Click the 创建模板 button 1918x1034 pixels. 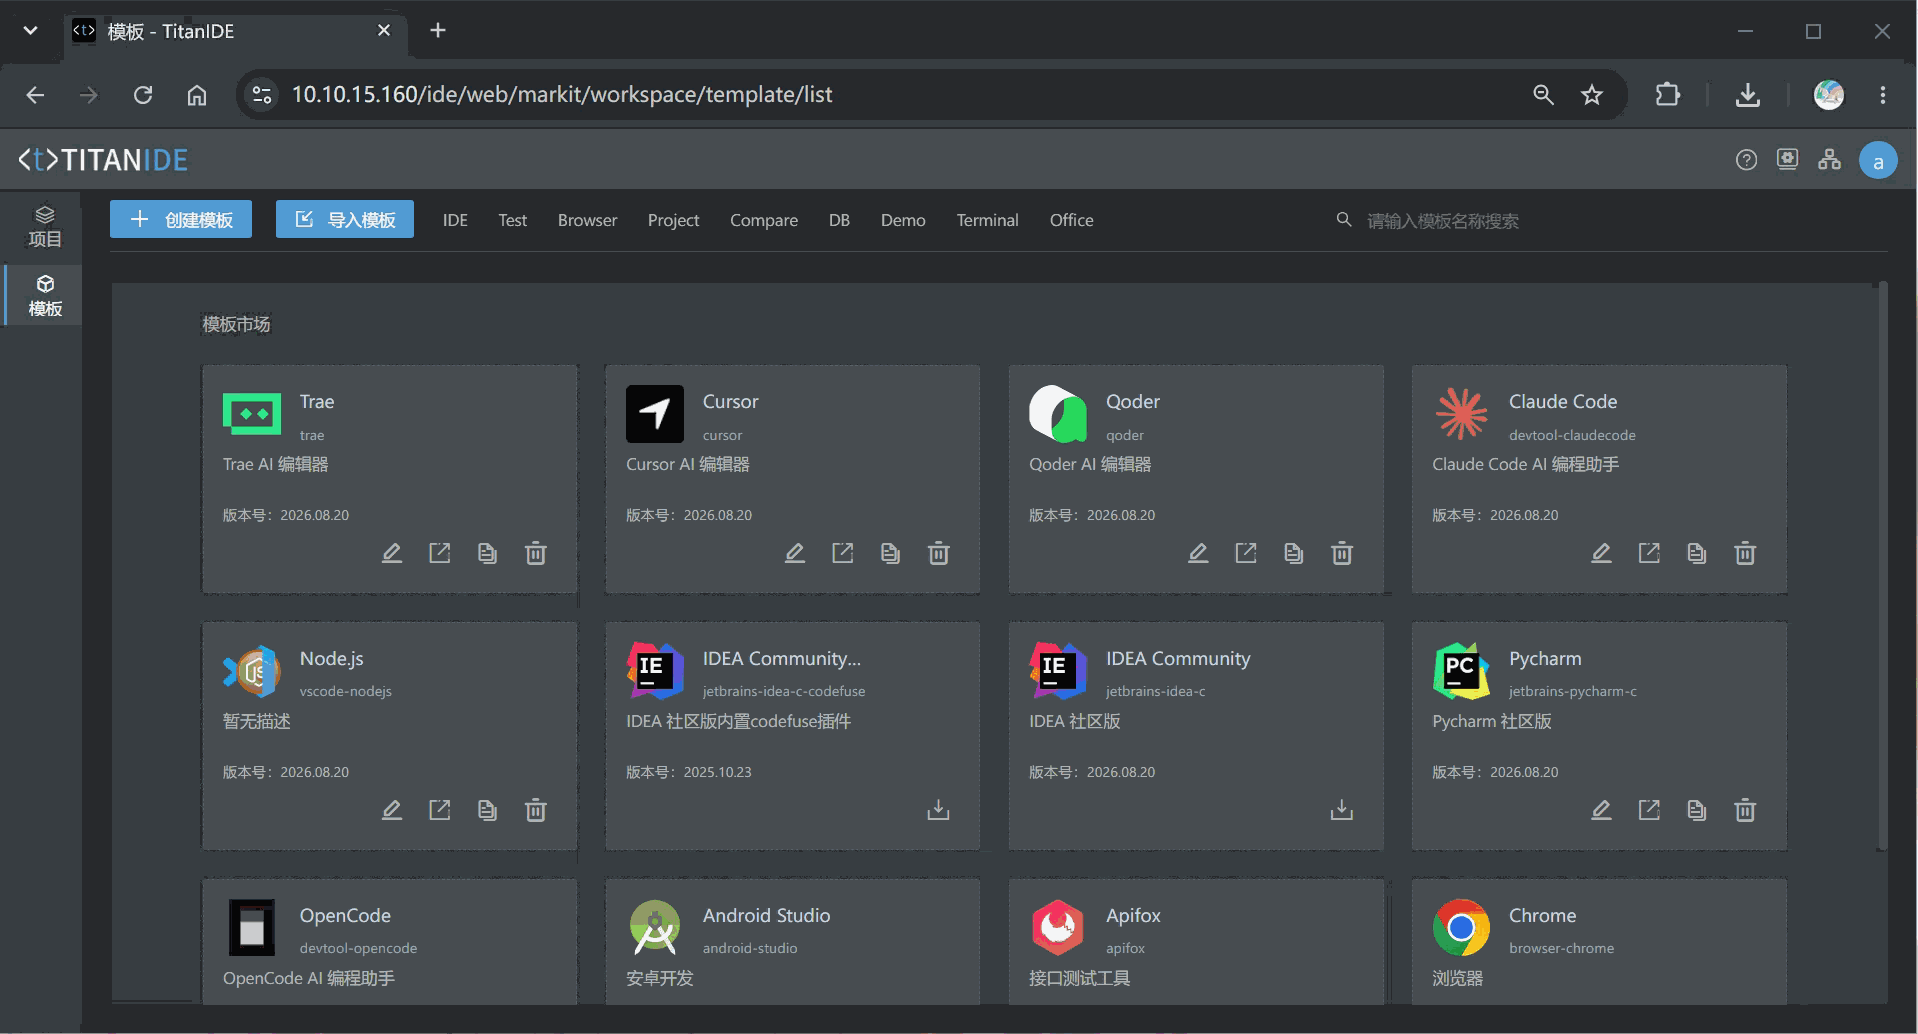click(181, 220)
